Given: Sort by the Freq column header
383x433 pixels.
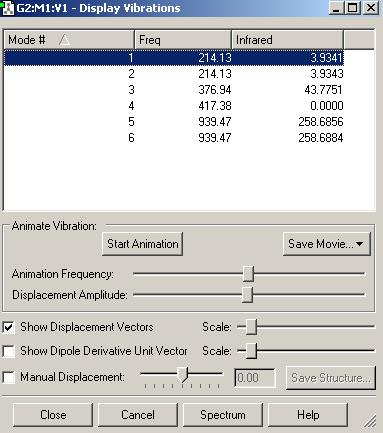Looking at the screenshot, I should pos(183,40).
